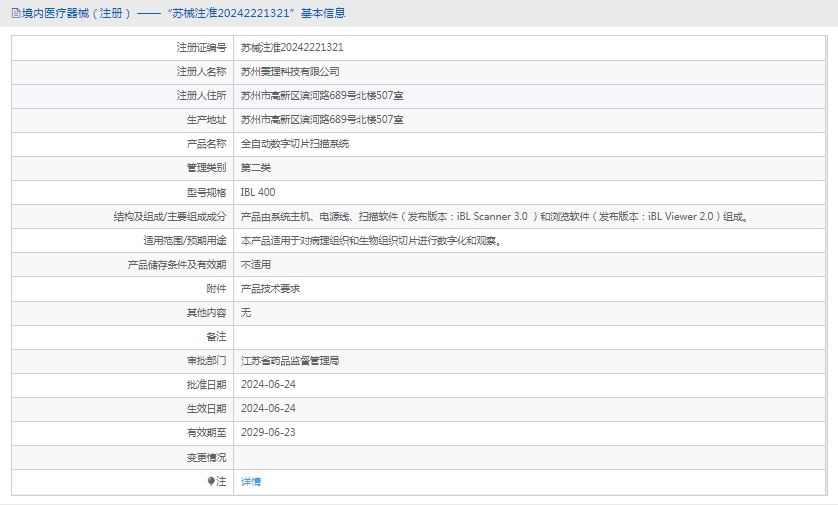
Task: Click the model specification IBL 400
Action: (x=258, y=192)
